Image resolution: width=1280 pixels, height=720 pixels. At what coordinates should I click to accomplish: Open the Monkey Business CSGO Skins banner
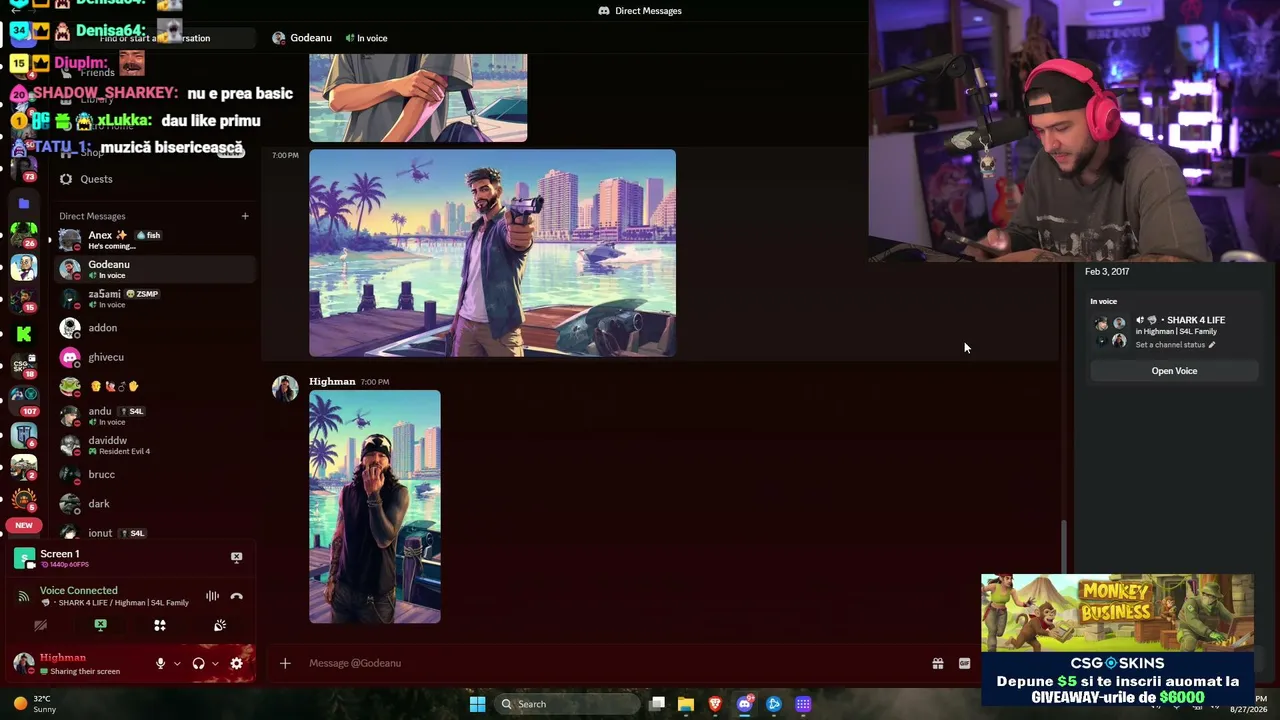tap(1117, 641)
